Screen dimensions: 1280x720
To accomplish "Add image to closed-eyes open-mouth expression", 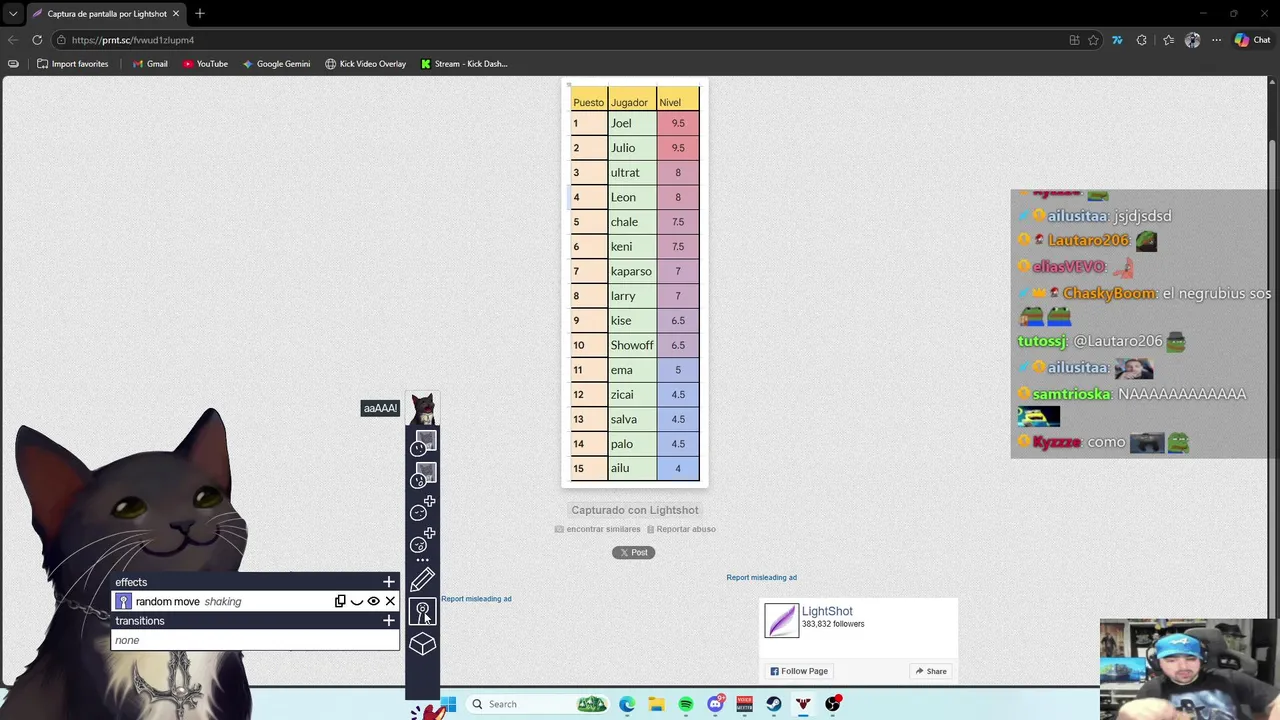I will [x=423, y=540].
